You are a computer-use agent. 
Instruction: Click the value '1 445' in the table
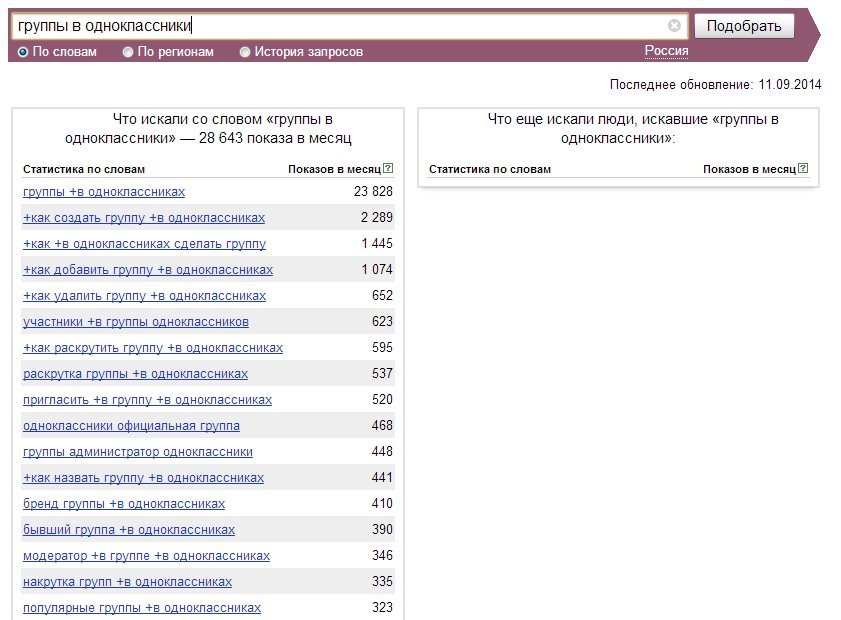click(377, 243)
